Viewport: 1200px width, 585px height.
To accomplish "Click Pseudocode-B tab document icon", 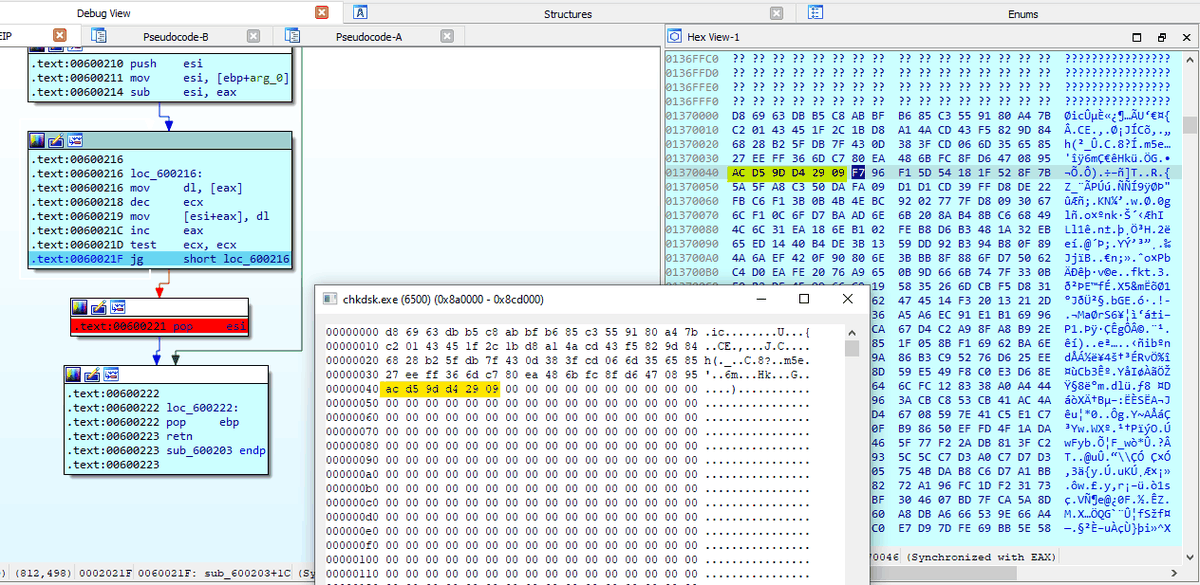I will coord(99,36).
